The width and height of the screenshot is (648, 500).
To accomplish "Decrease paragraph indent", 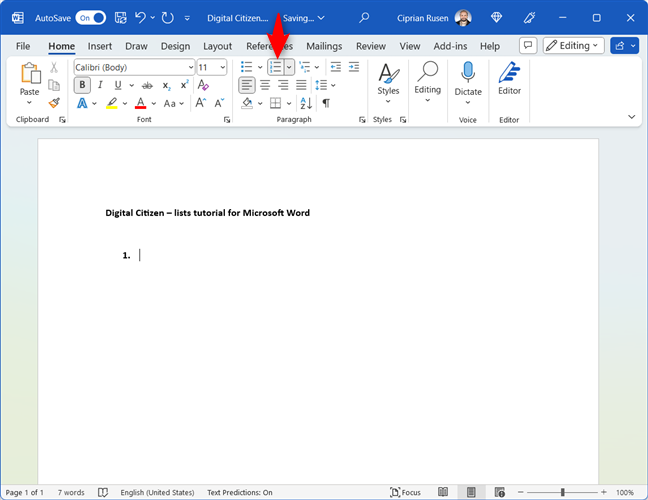I will (336, 67).
